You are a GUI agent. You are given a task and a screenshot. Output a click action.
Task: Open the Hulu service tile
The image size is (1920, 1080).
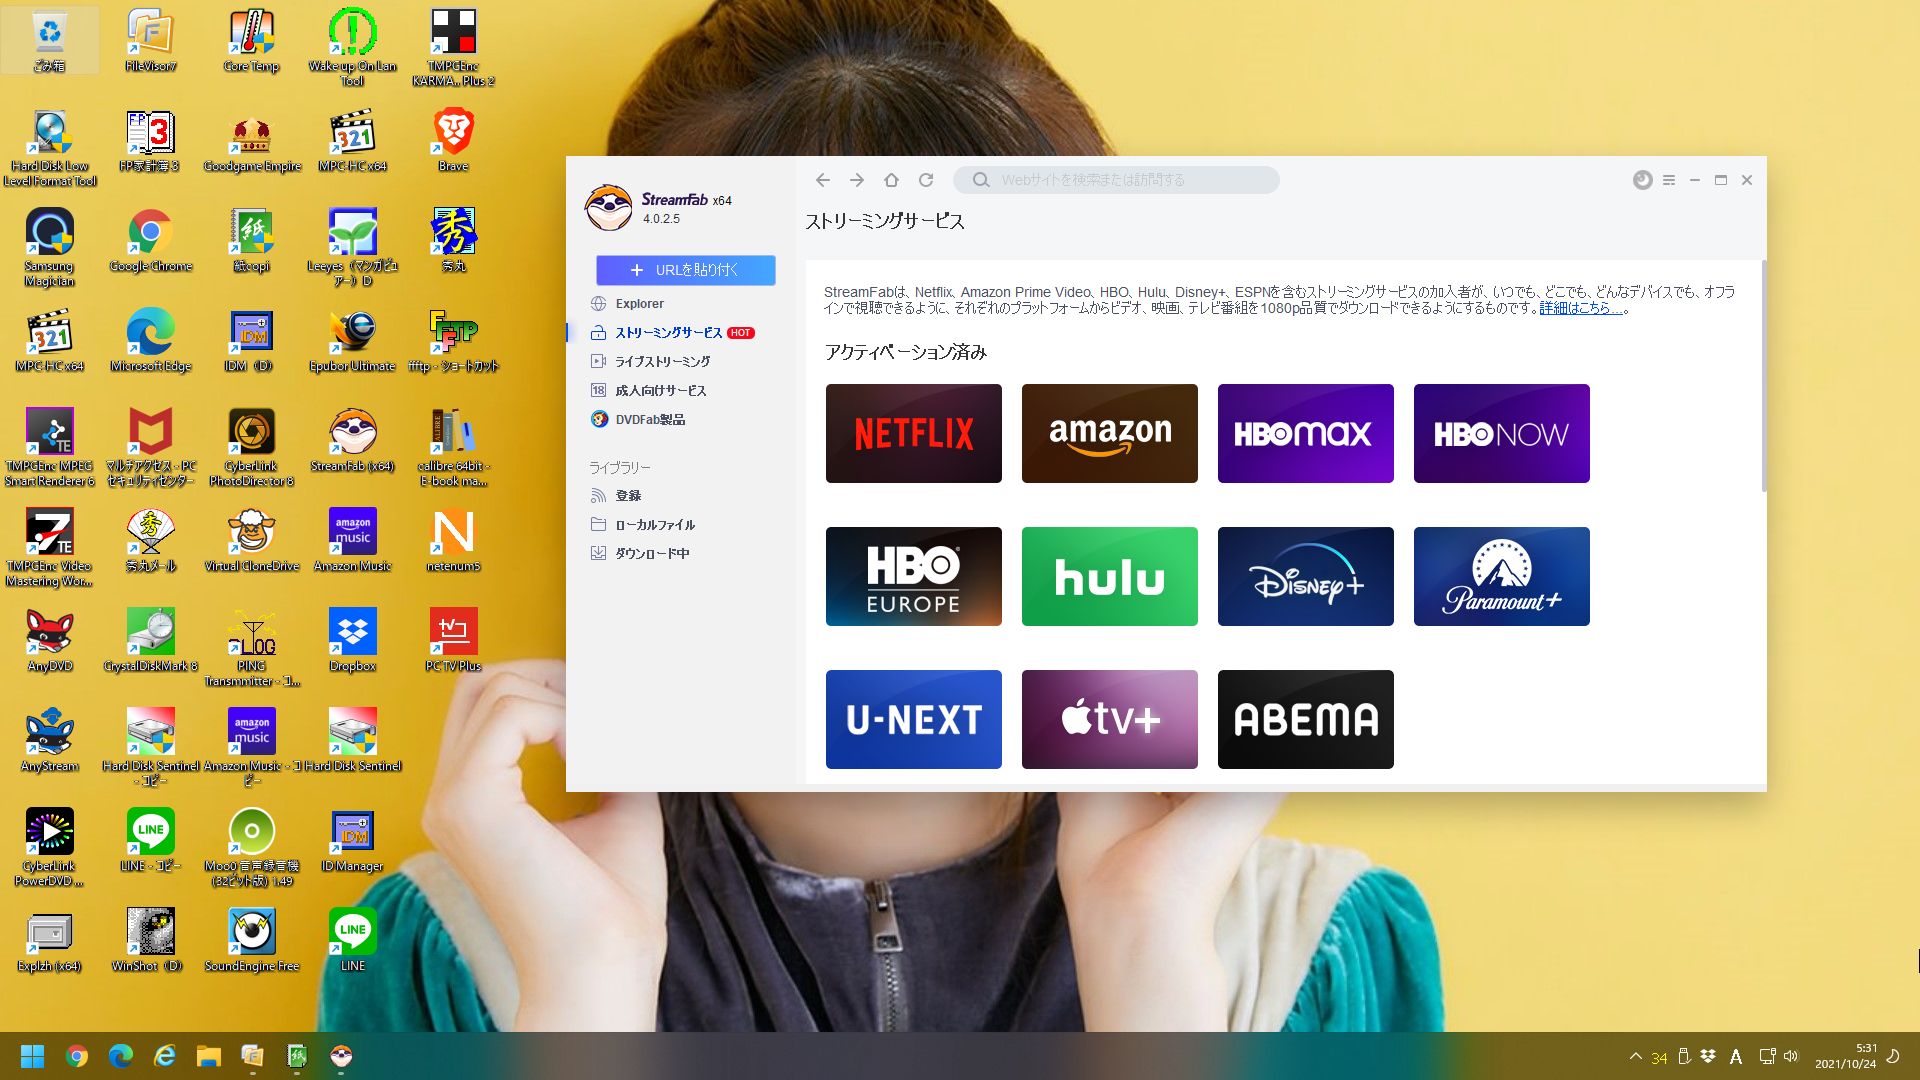(x=1109, y=576)
